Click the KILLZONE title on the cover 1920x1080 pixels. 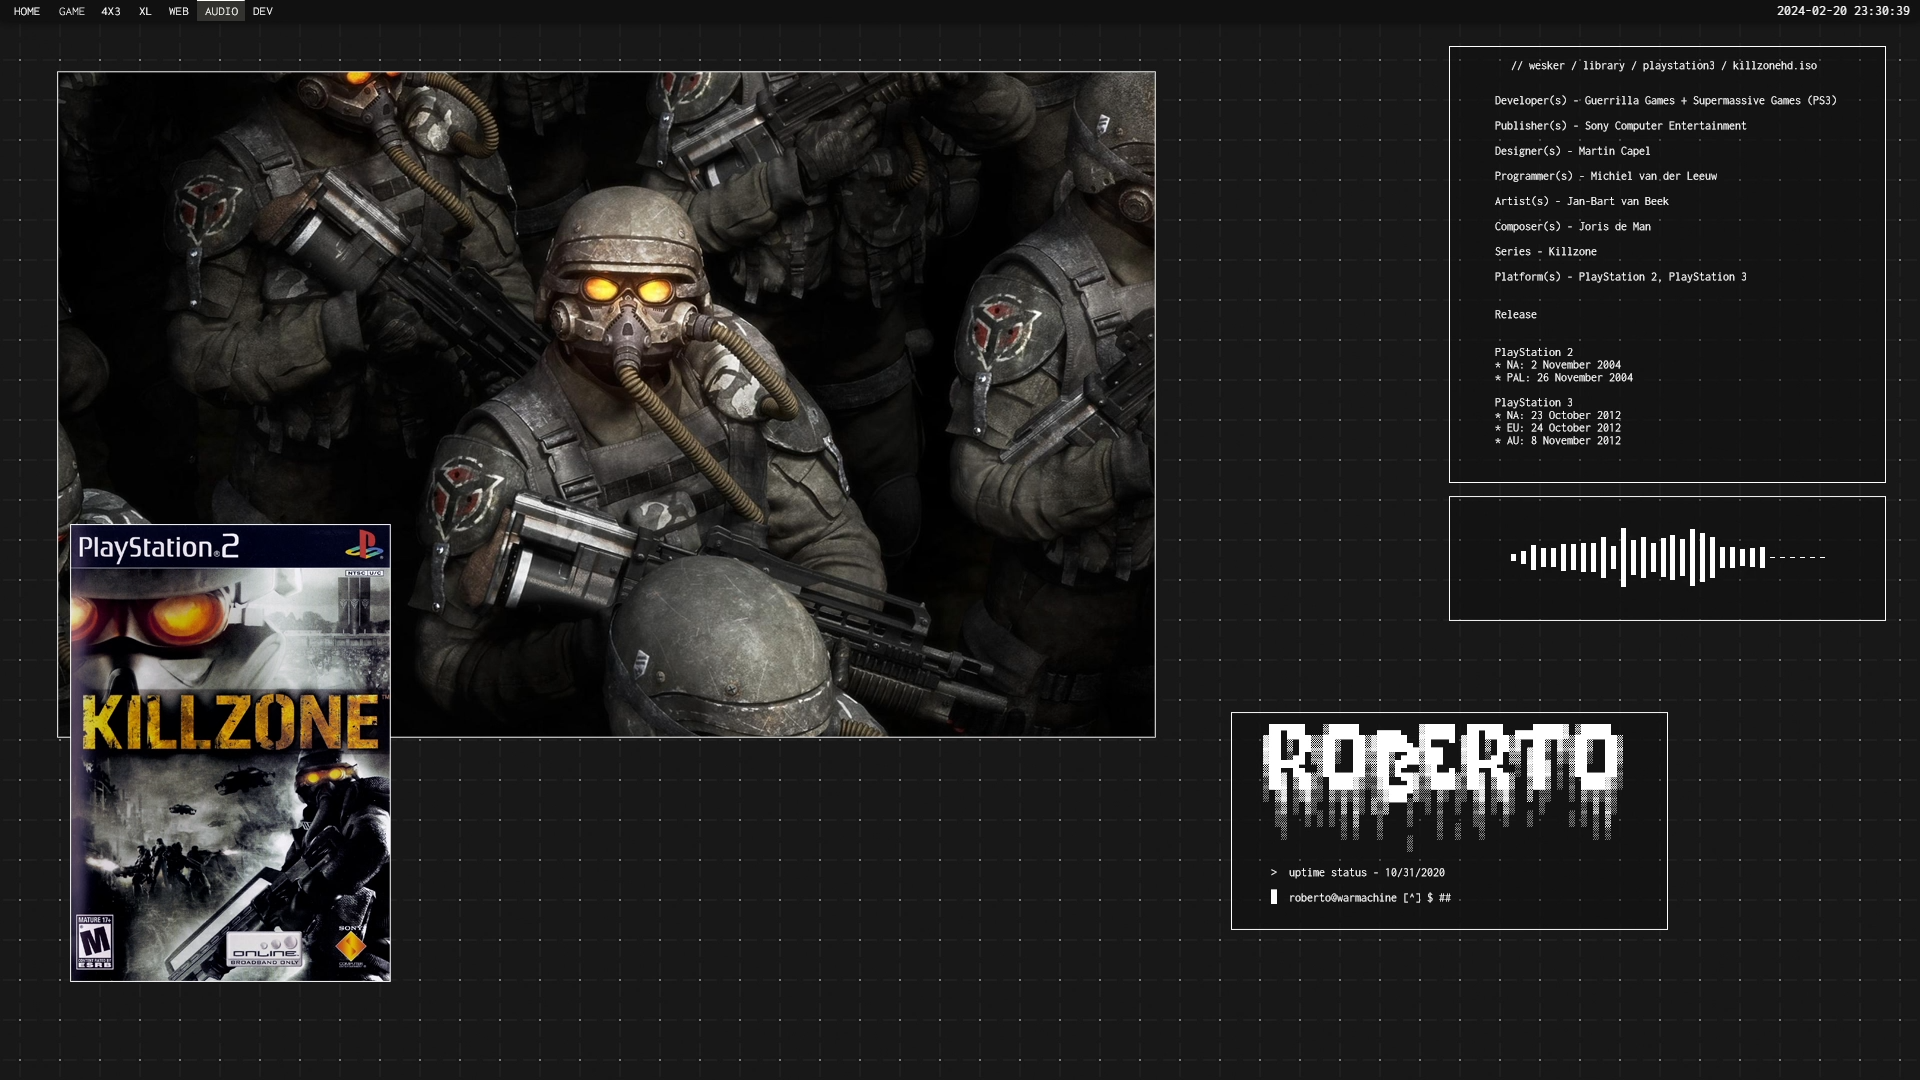[x=231, y=722]
